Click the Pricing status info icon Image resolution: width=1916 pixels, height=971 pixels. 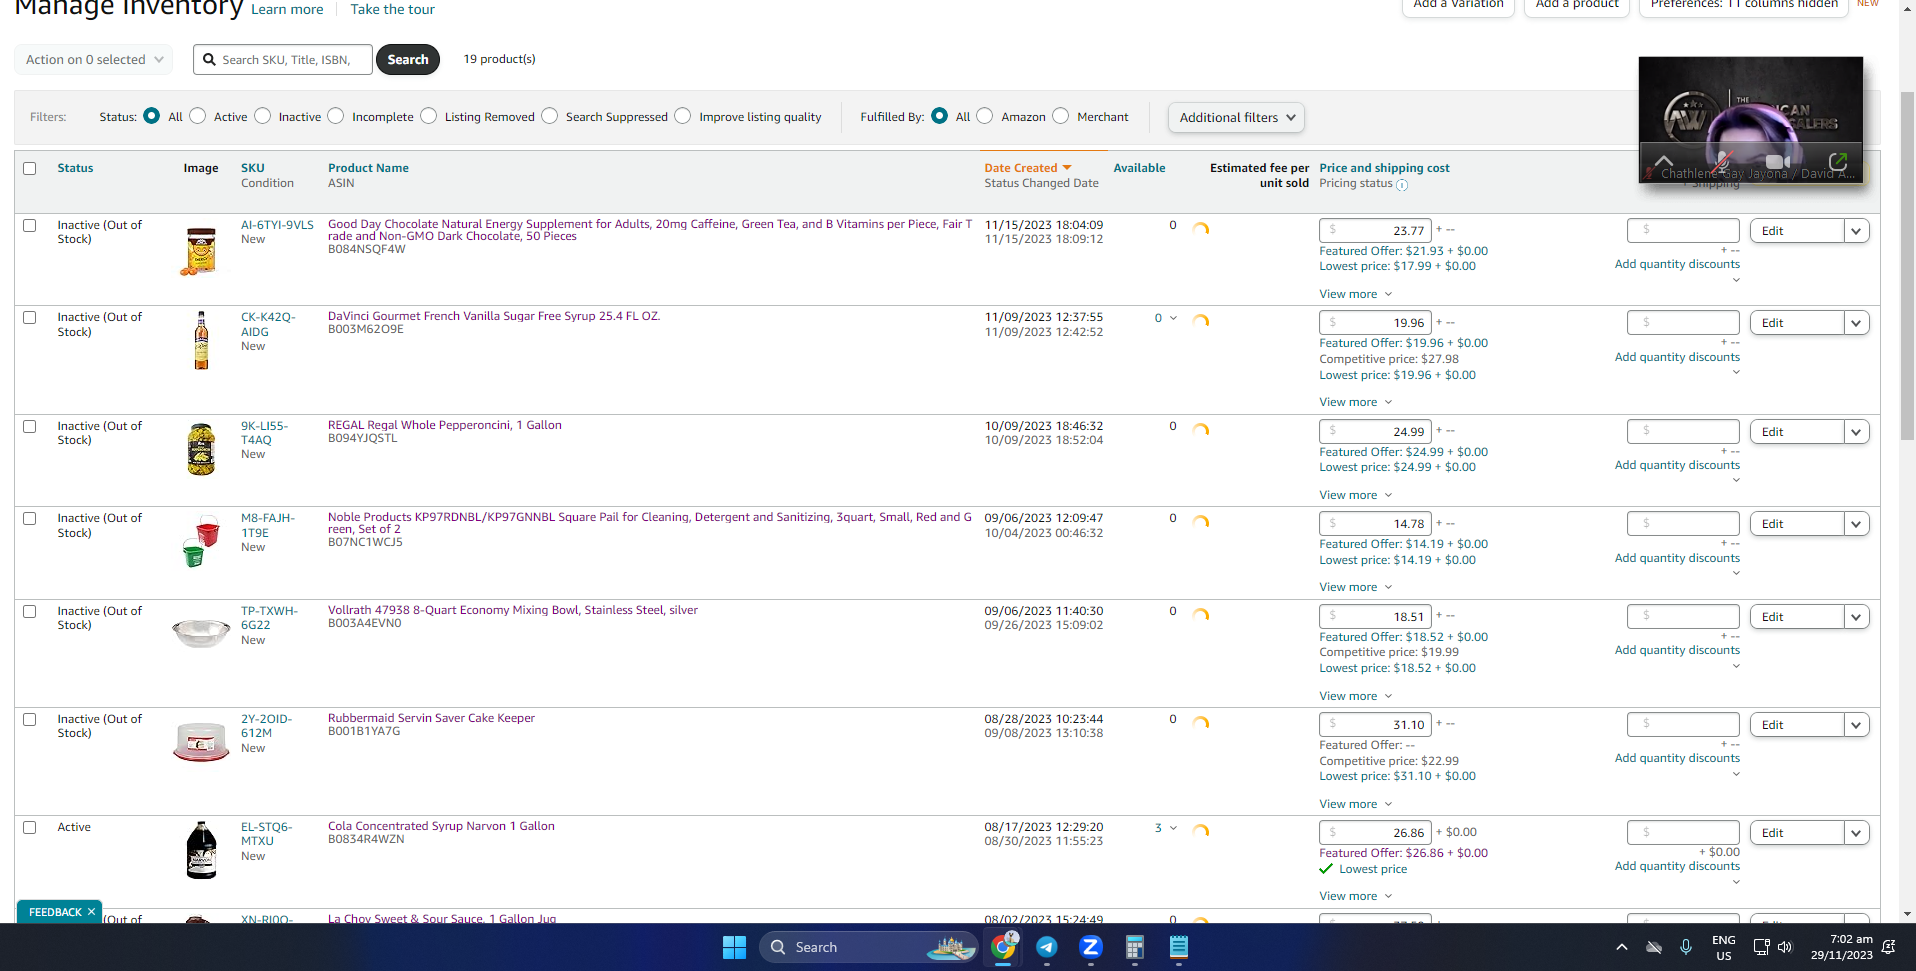click(x=1402, y=185)
